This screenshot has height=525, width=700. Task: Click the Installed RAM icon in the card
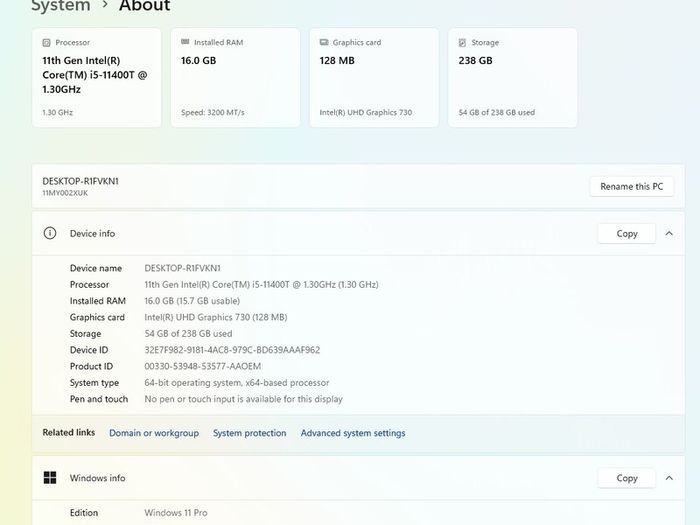185,42
